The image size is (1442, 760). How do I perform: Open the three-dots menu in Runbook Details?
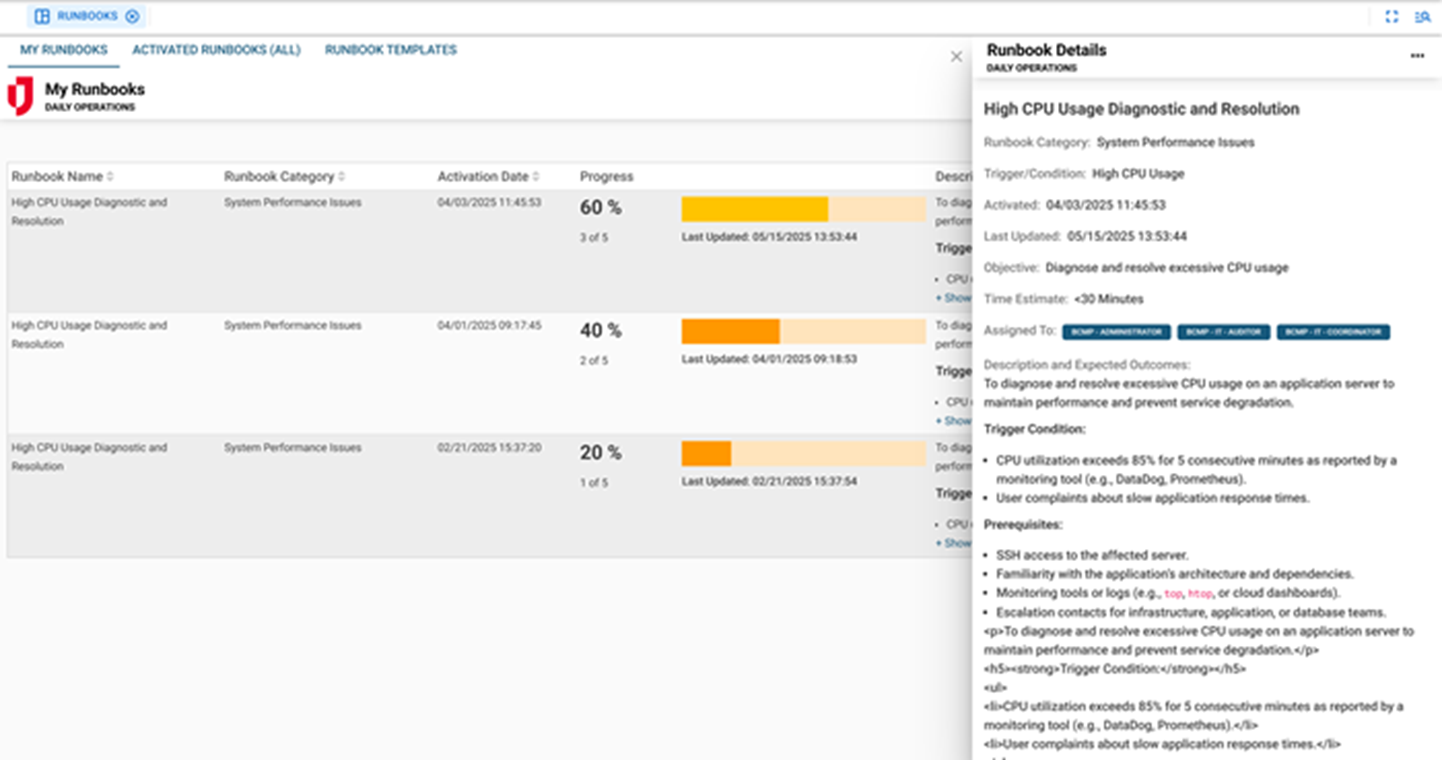tap(1416, 56)
